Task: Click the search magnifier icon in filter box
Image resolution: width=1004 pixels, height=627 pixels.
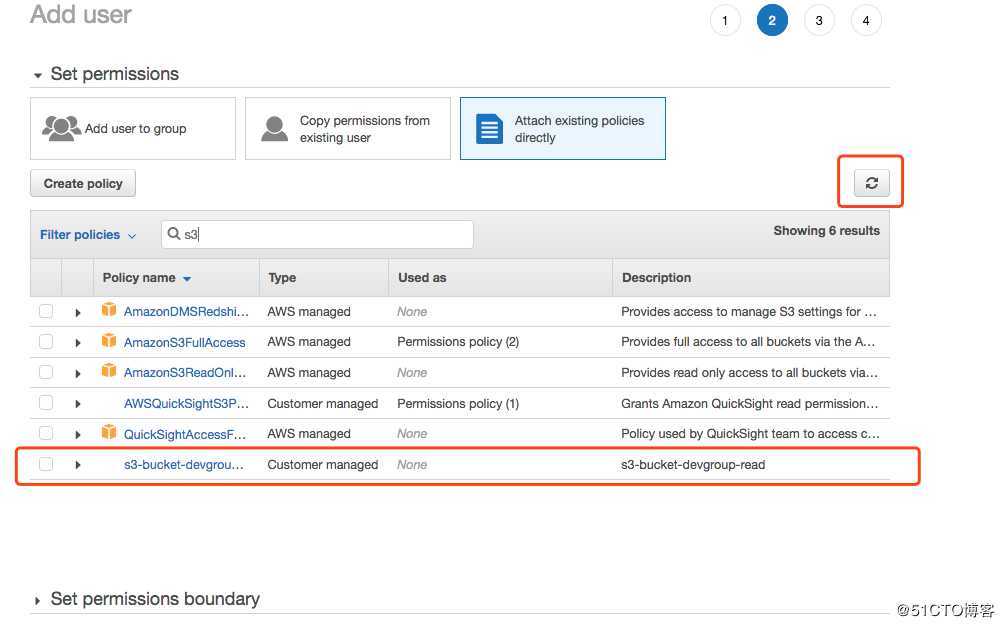Action: (x=174, y=234)
